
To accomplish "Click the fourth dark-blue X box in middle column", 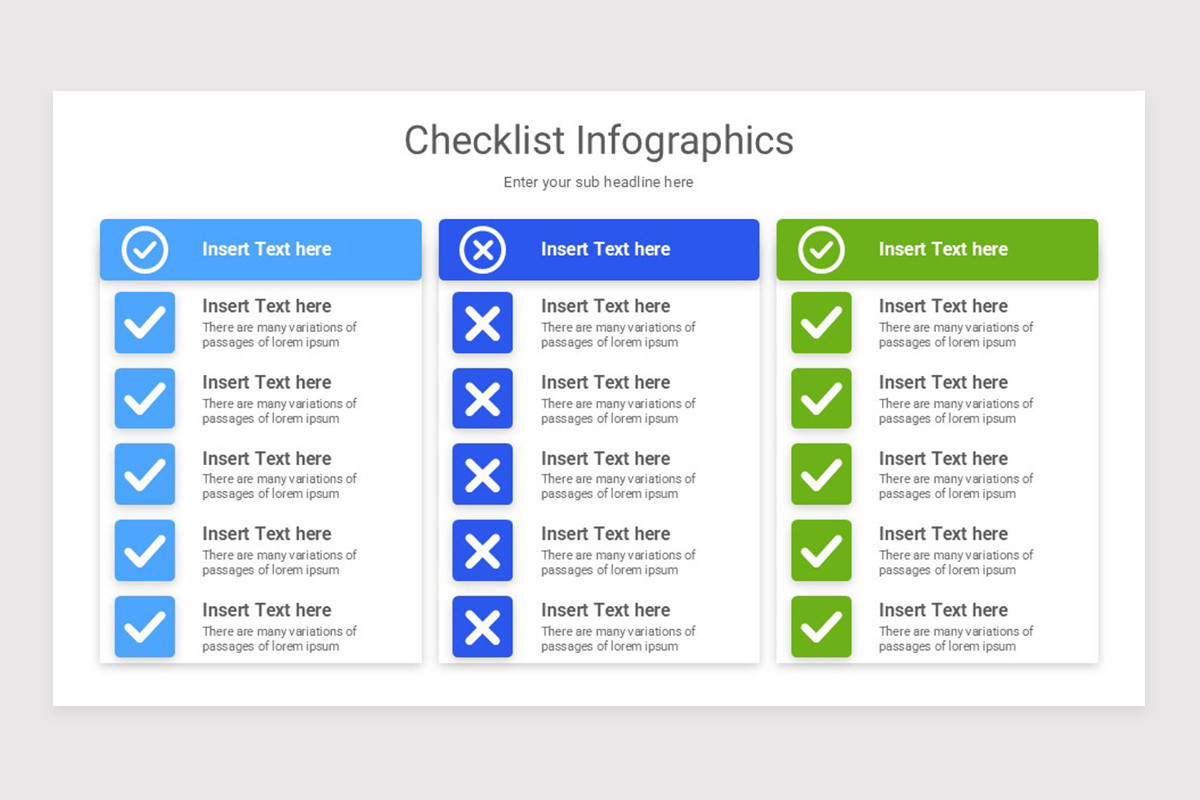I will [x=482, y=550].
